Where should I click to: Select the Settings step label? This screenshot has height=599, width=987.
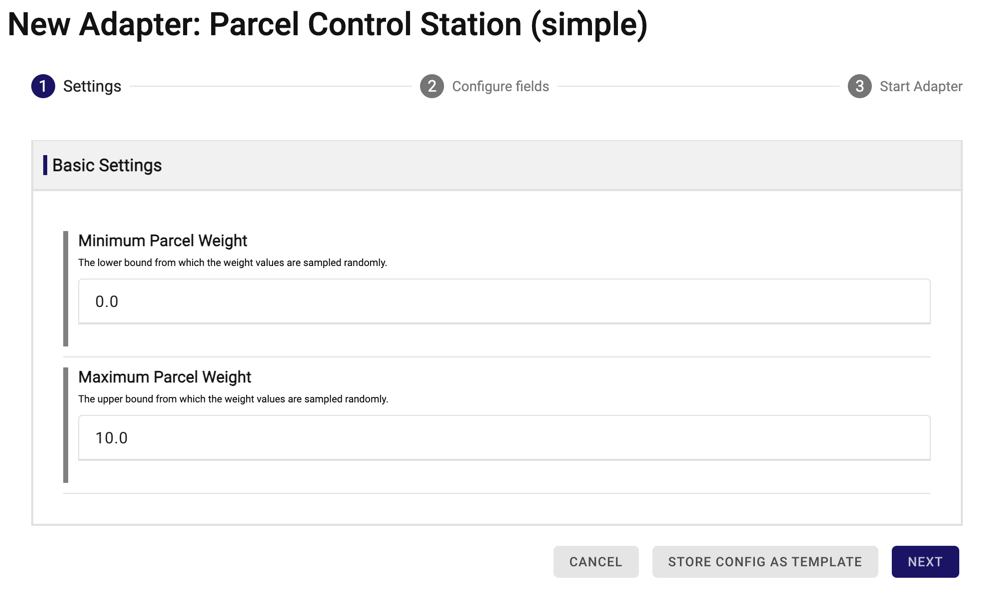(x=92, y=86)
